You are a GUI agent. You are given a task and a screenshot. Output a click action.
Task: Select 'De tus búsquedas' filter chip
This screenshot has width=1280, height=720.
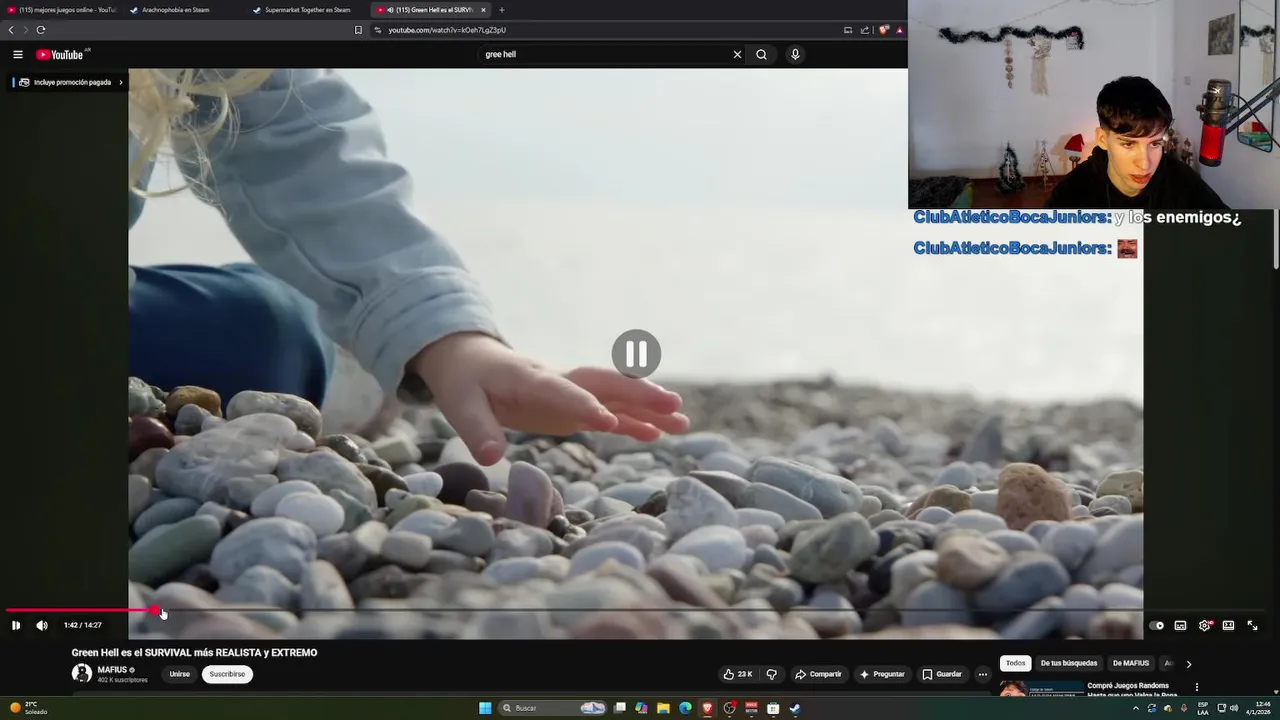tap(1069, 663)
